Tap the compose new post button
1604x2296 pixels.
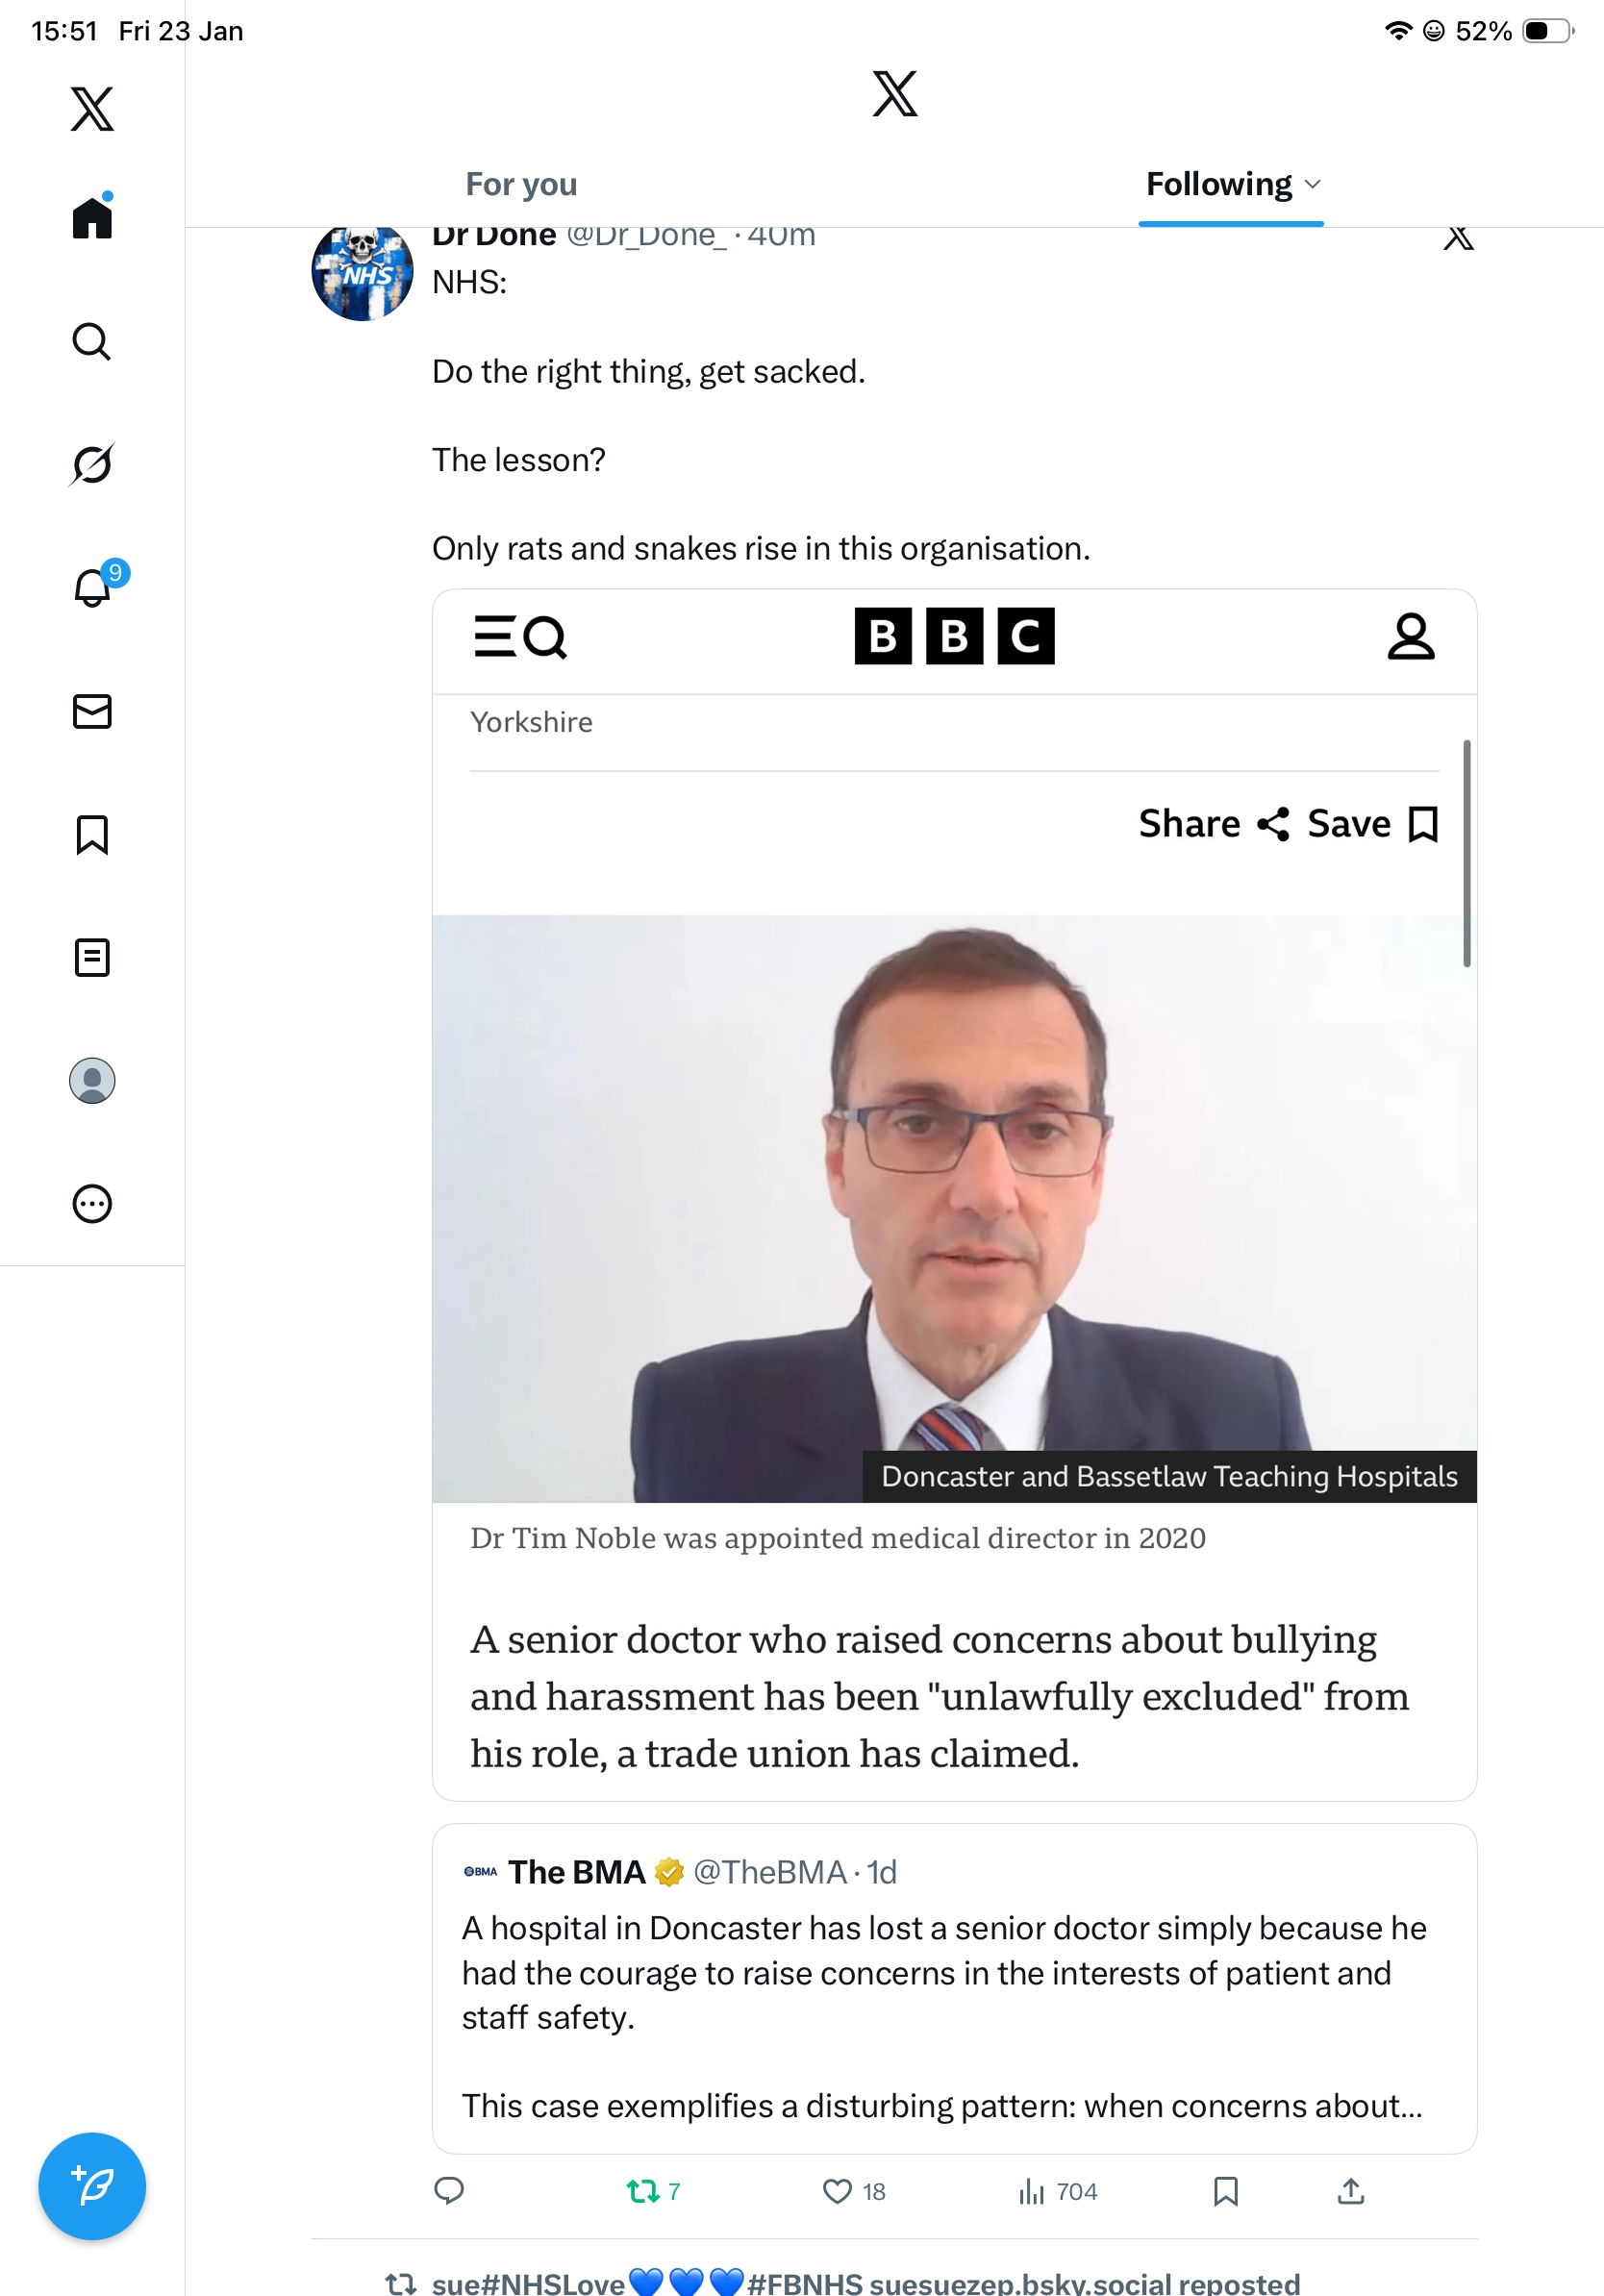coord(92,2186)
